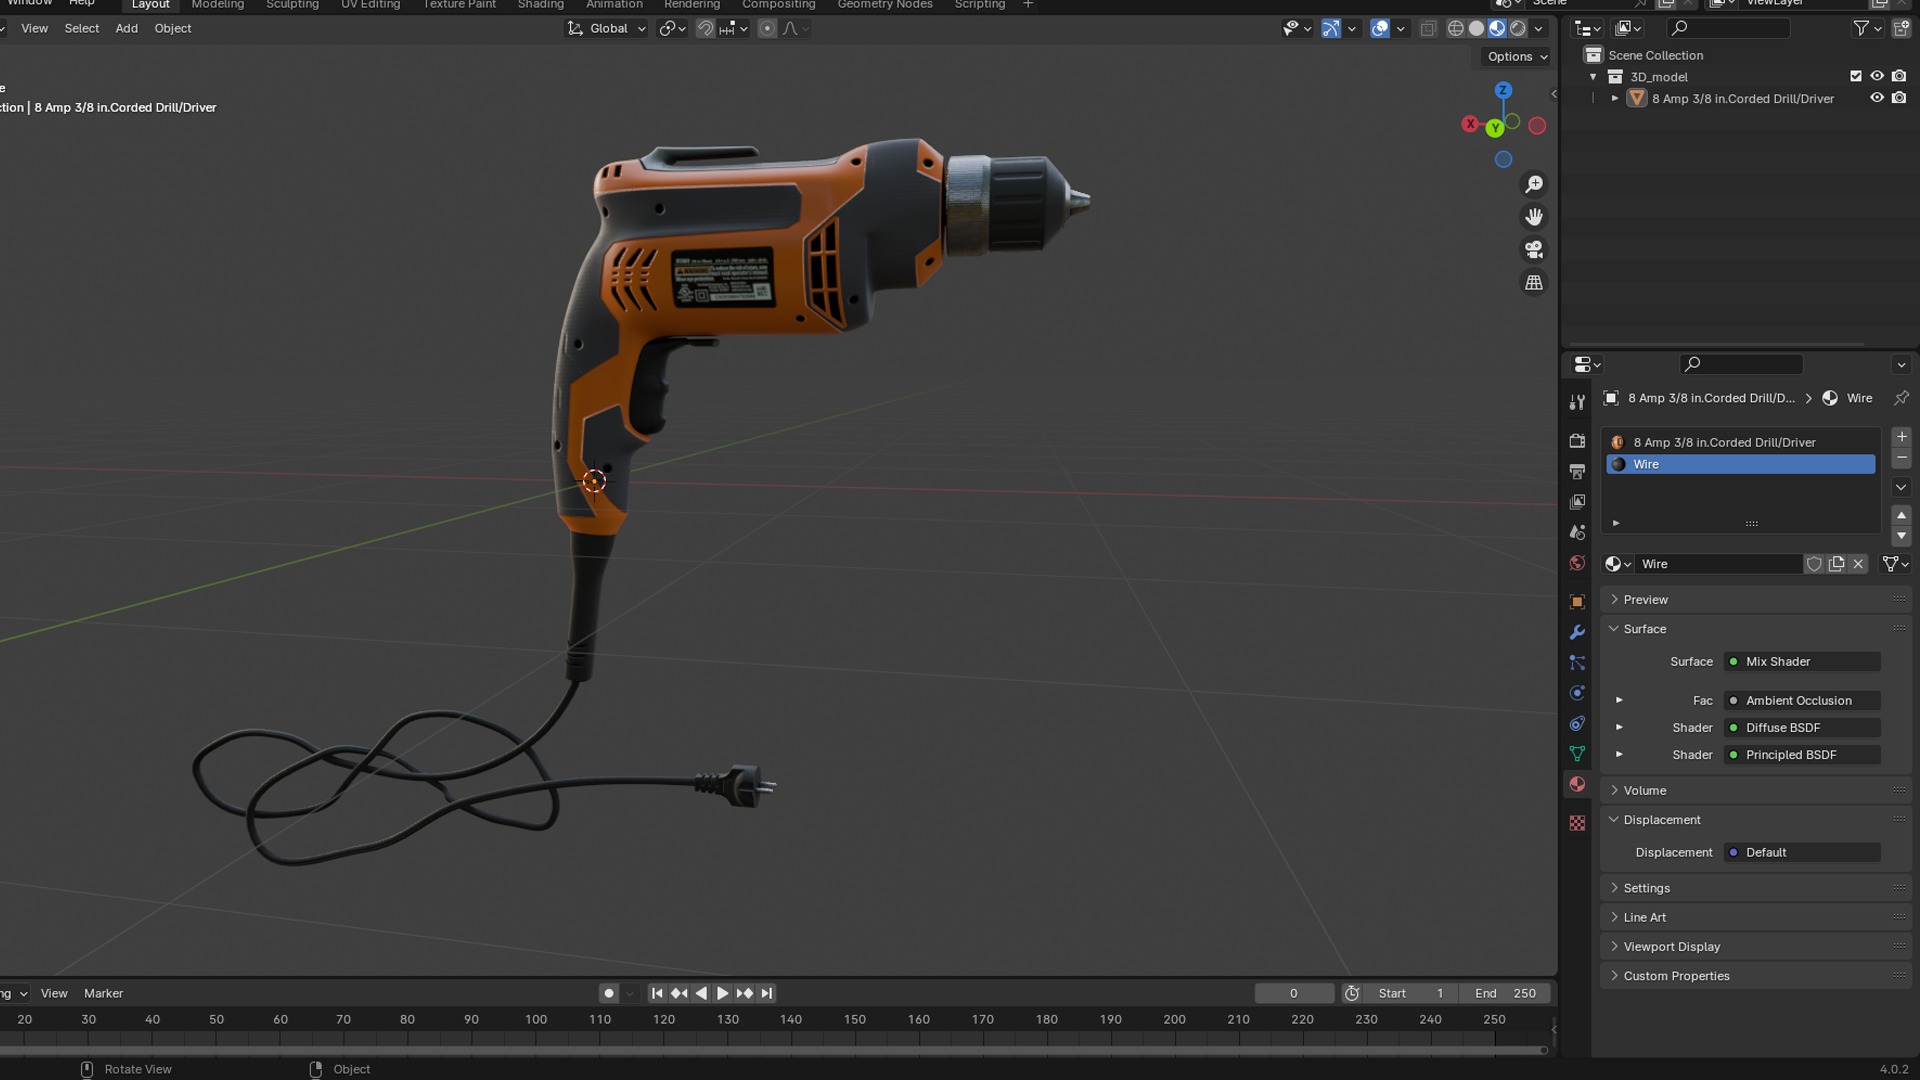Switch to wireframe viewport shading

1456,29
